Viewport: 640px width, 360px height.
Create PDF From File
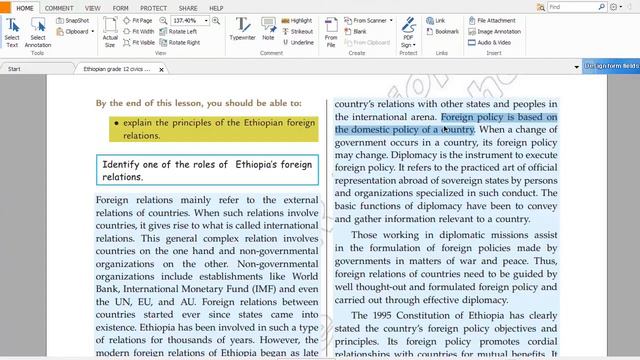click(x=331, y=32)
